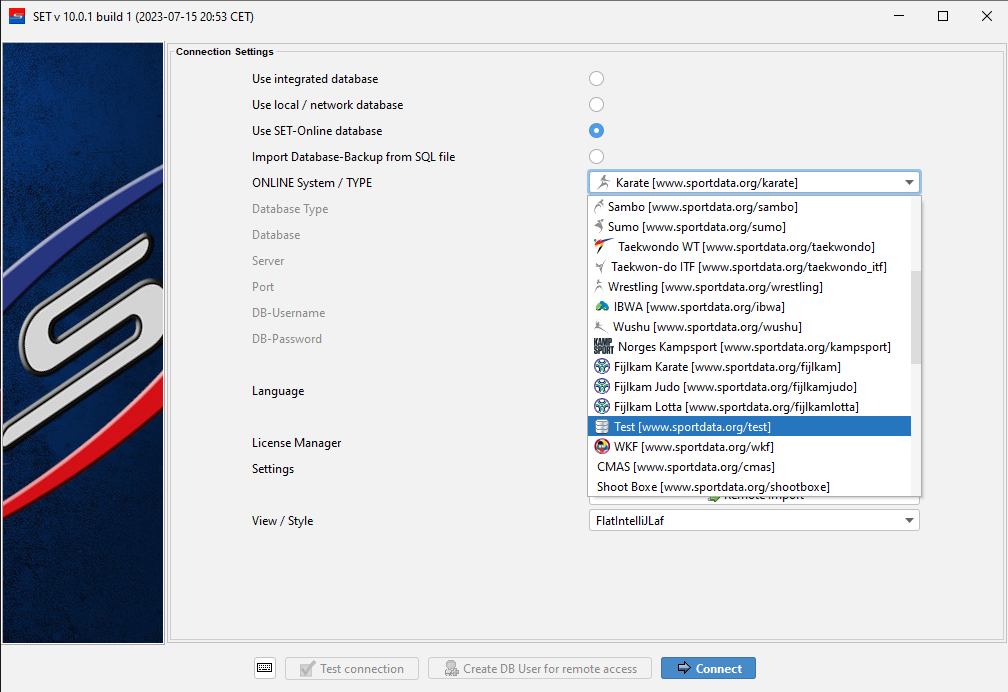Minimize the SET window
The image size is (1008, 692).
(x=899, y=16)
